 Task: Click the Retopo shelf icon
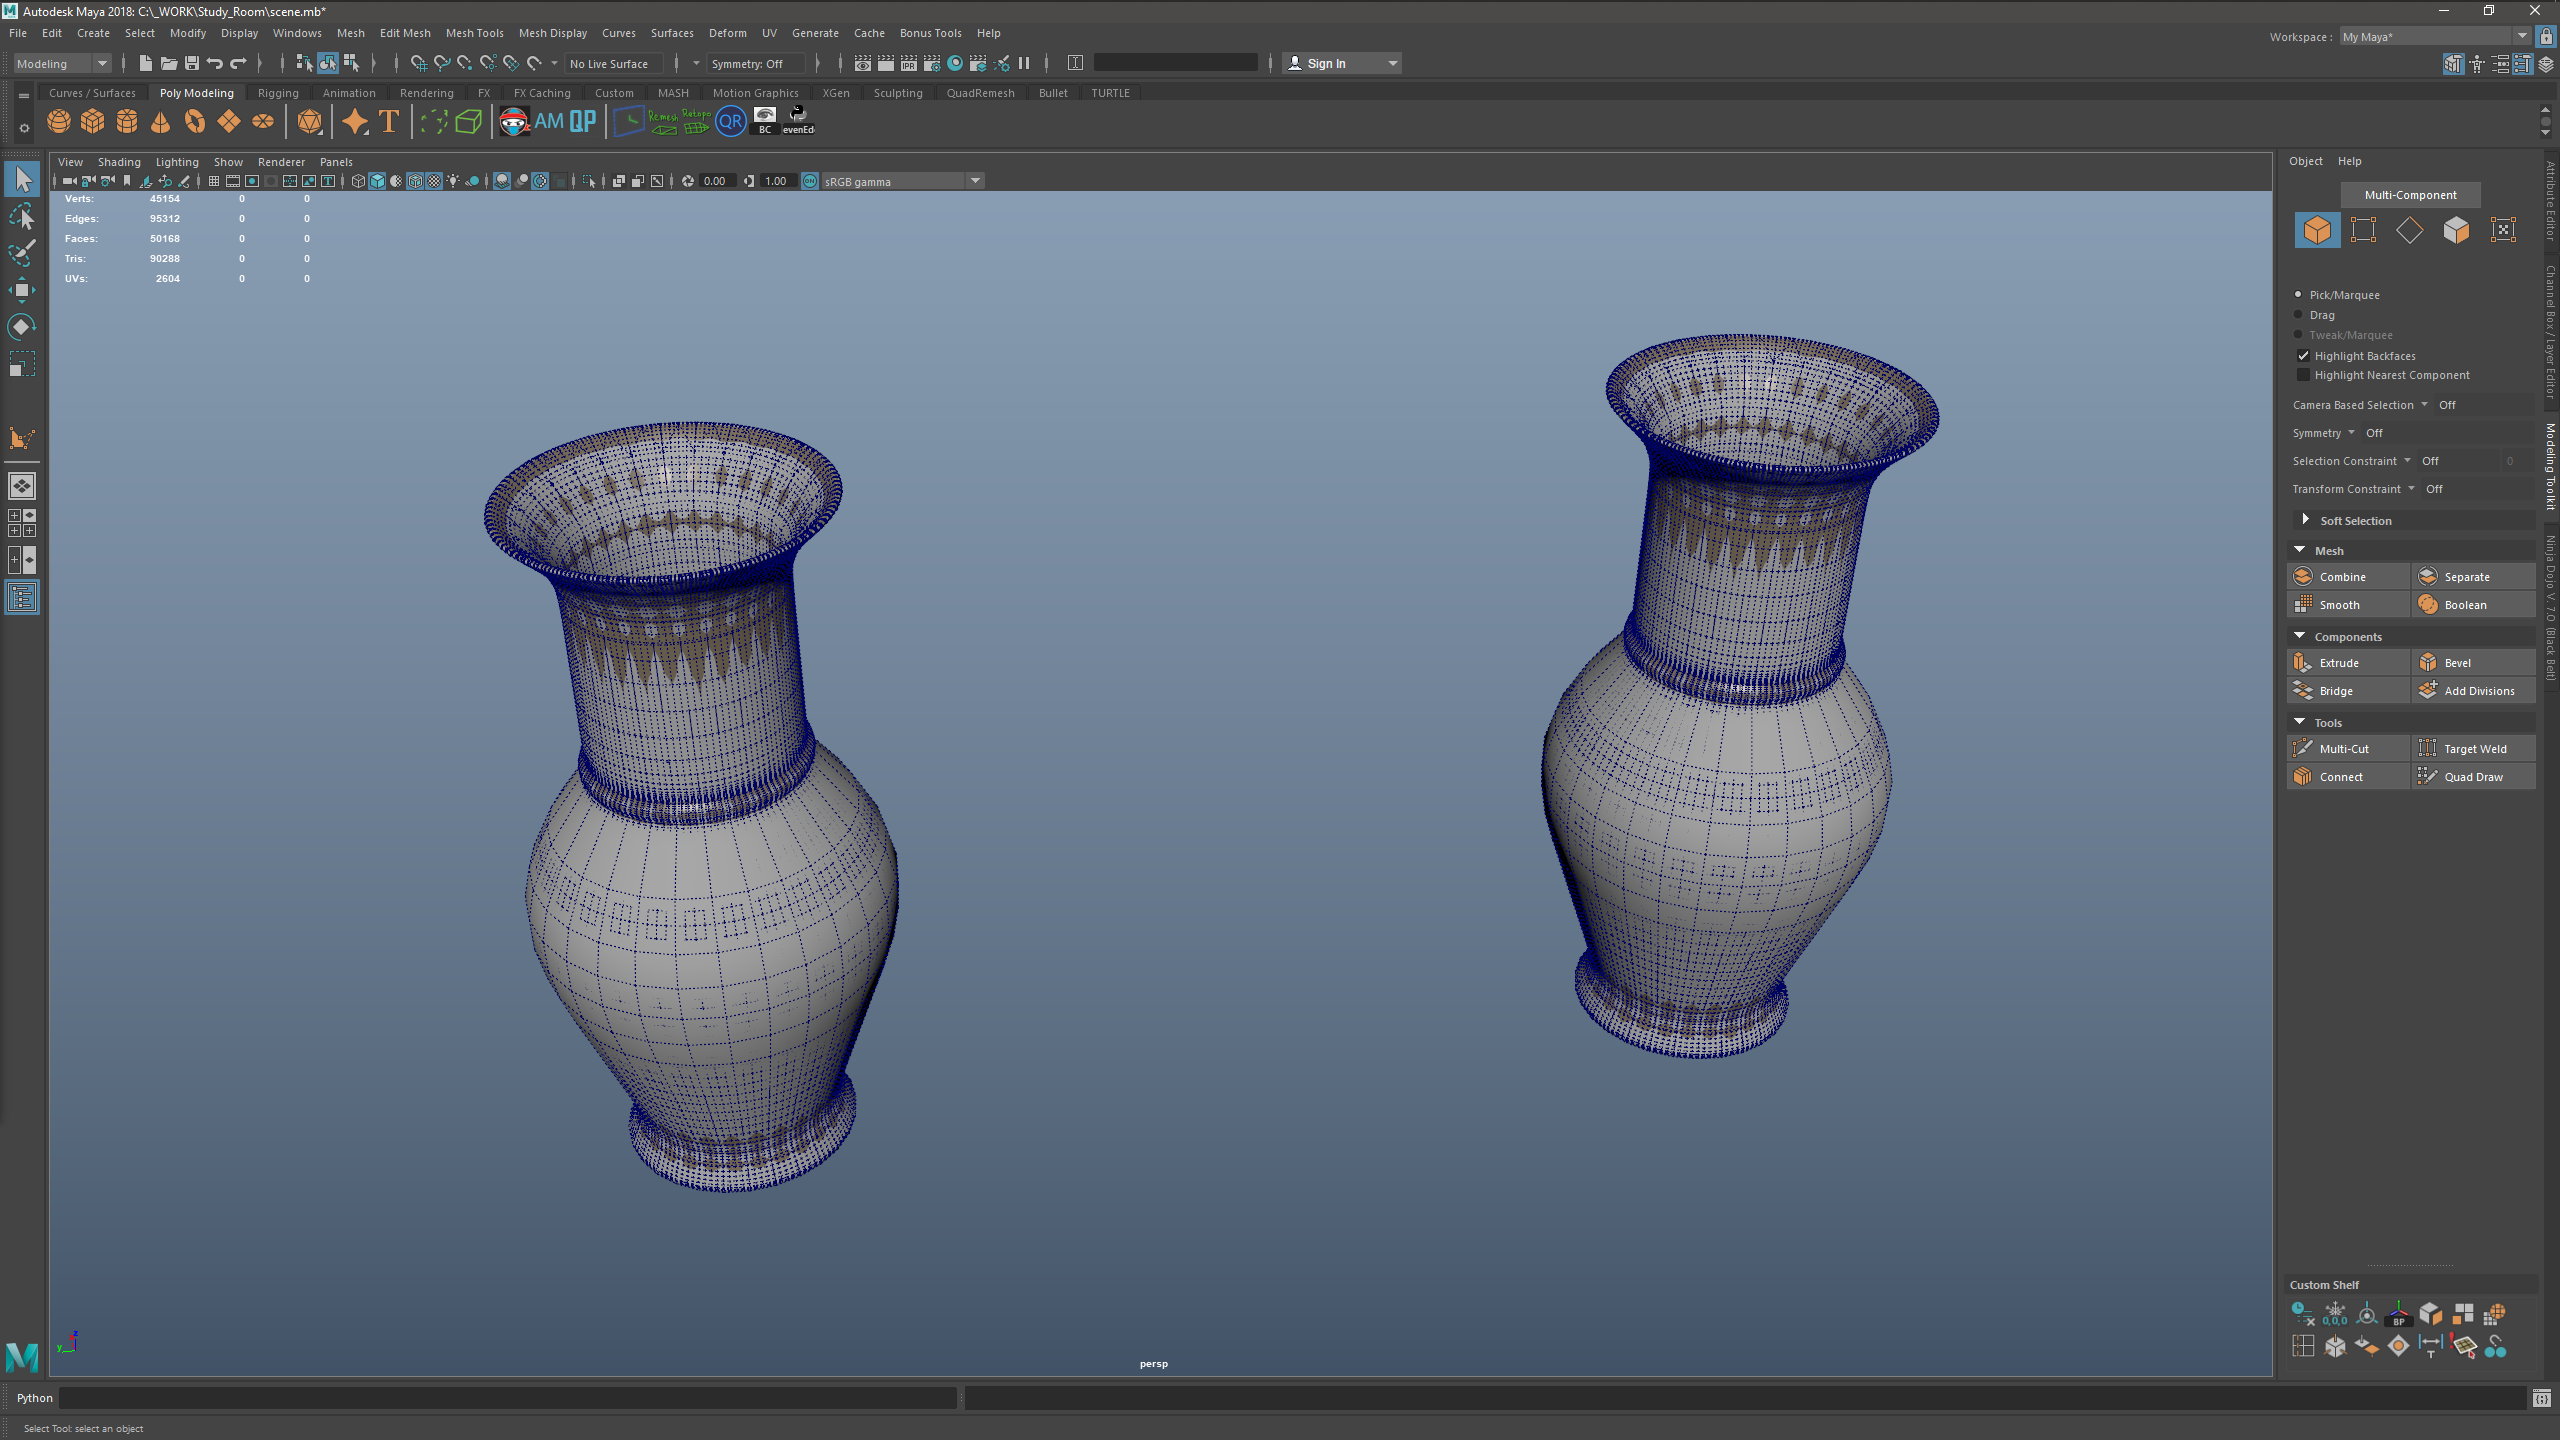(x=696, y=122)
